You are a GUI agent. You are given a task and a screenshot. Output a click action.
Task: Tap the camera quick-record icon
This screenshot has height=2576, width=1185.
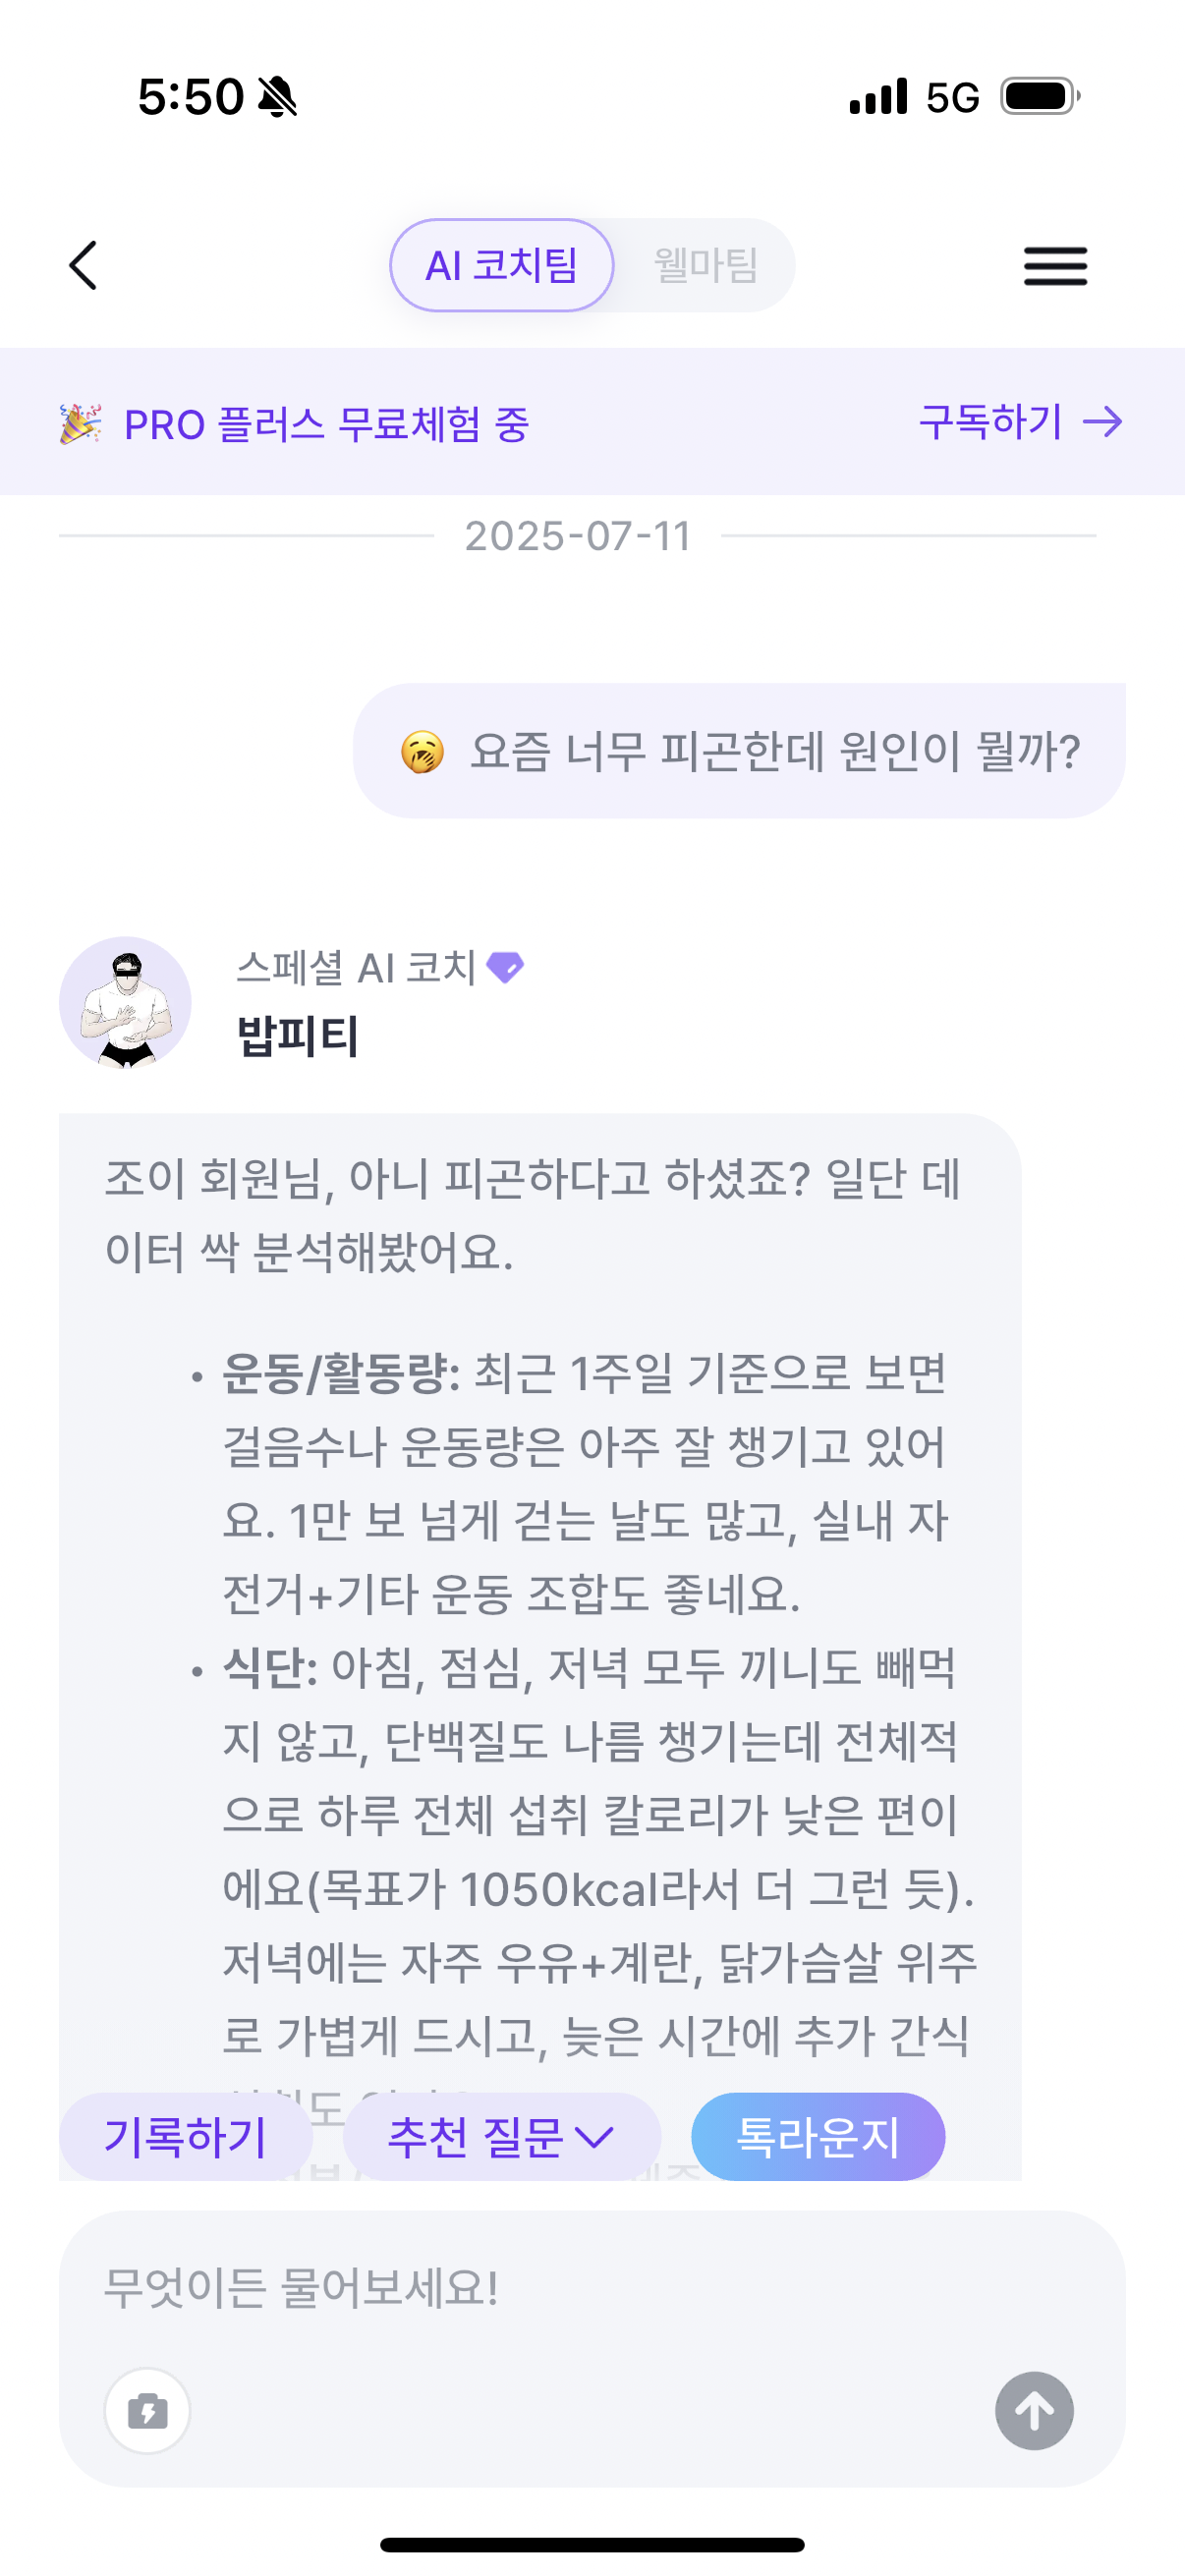pos(148,2411)
